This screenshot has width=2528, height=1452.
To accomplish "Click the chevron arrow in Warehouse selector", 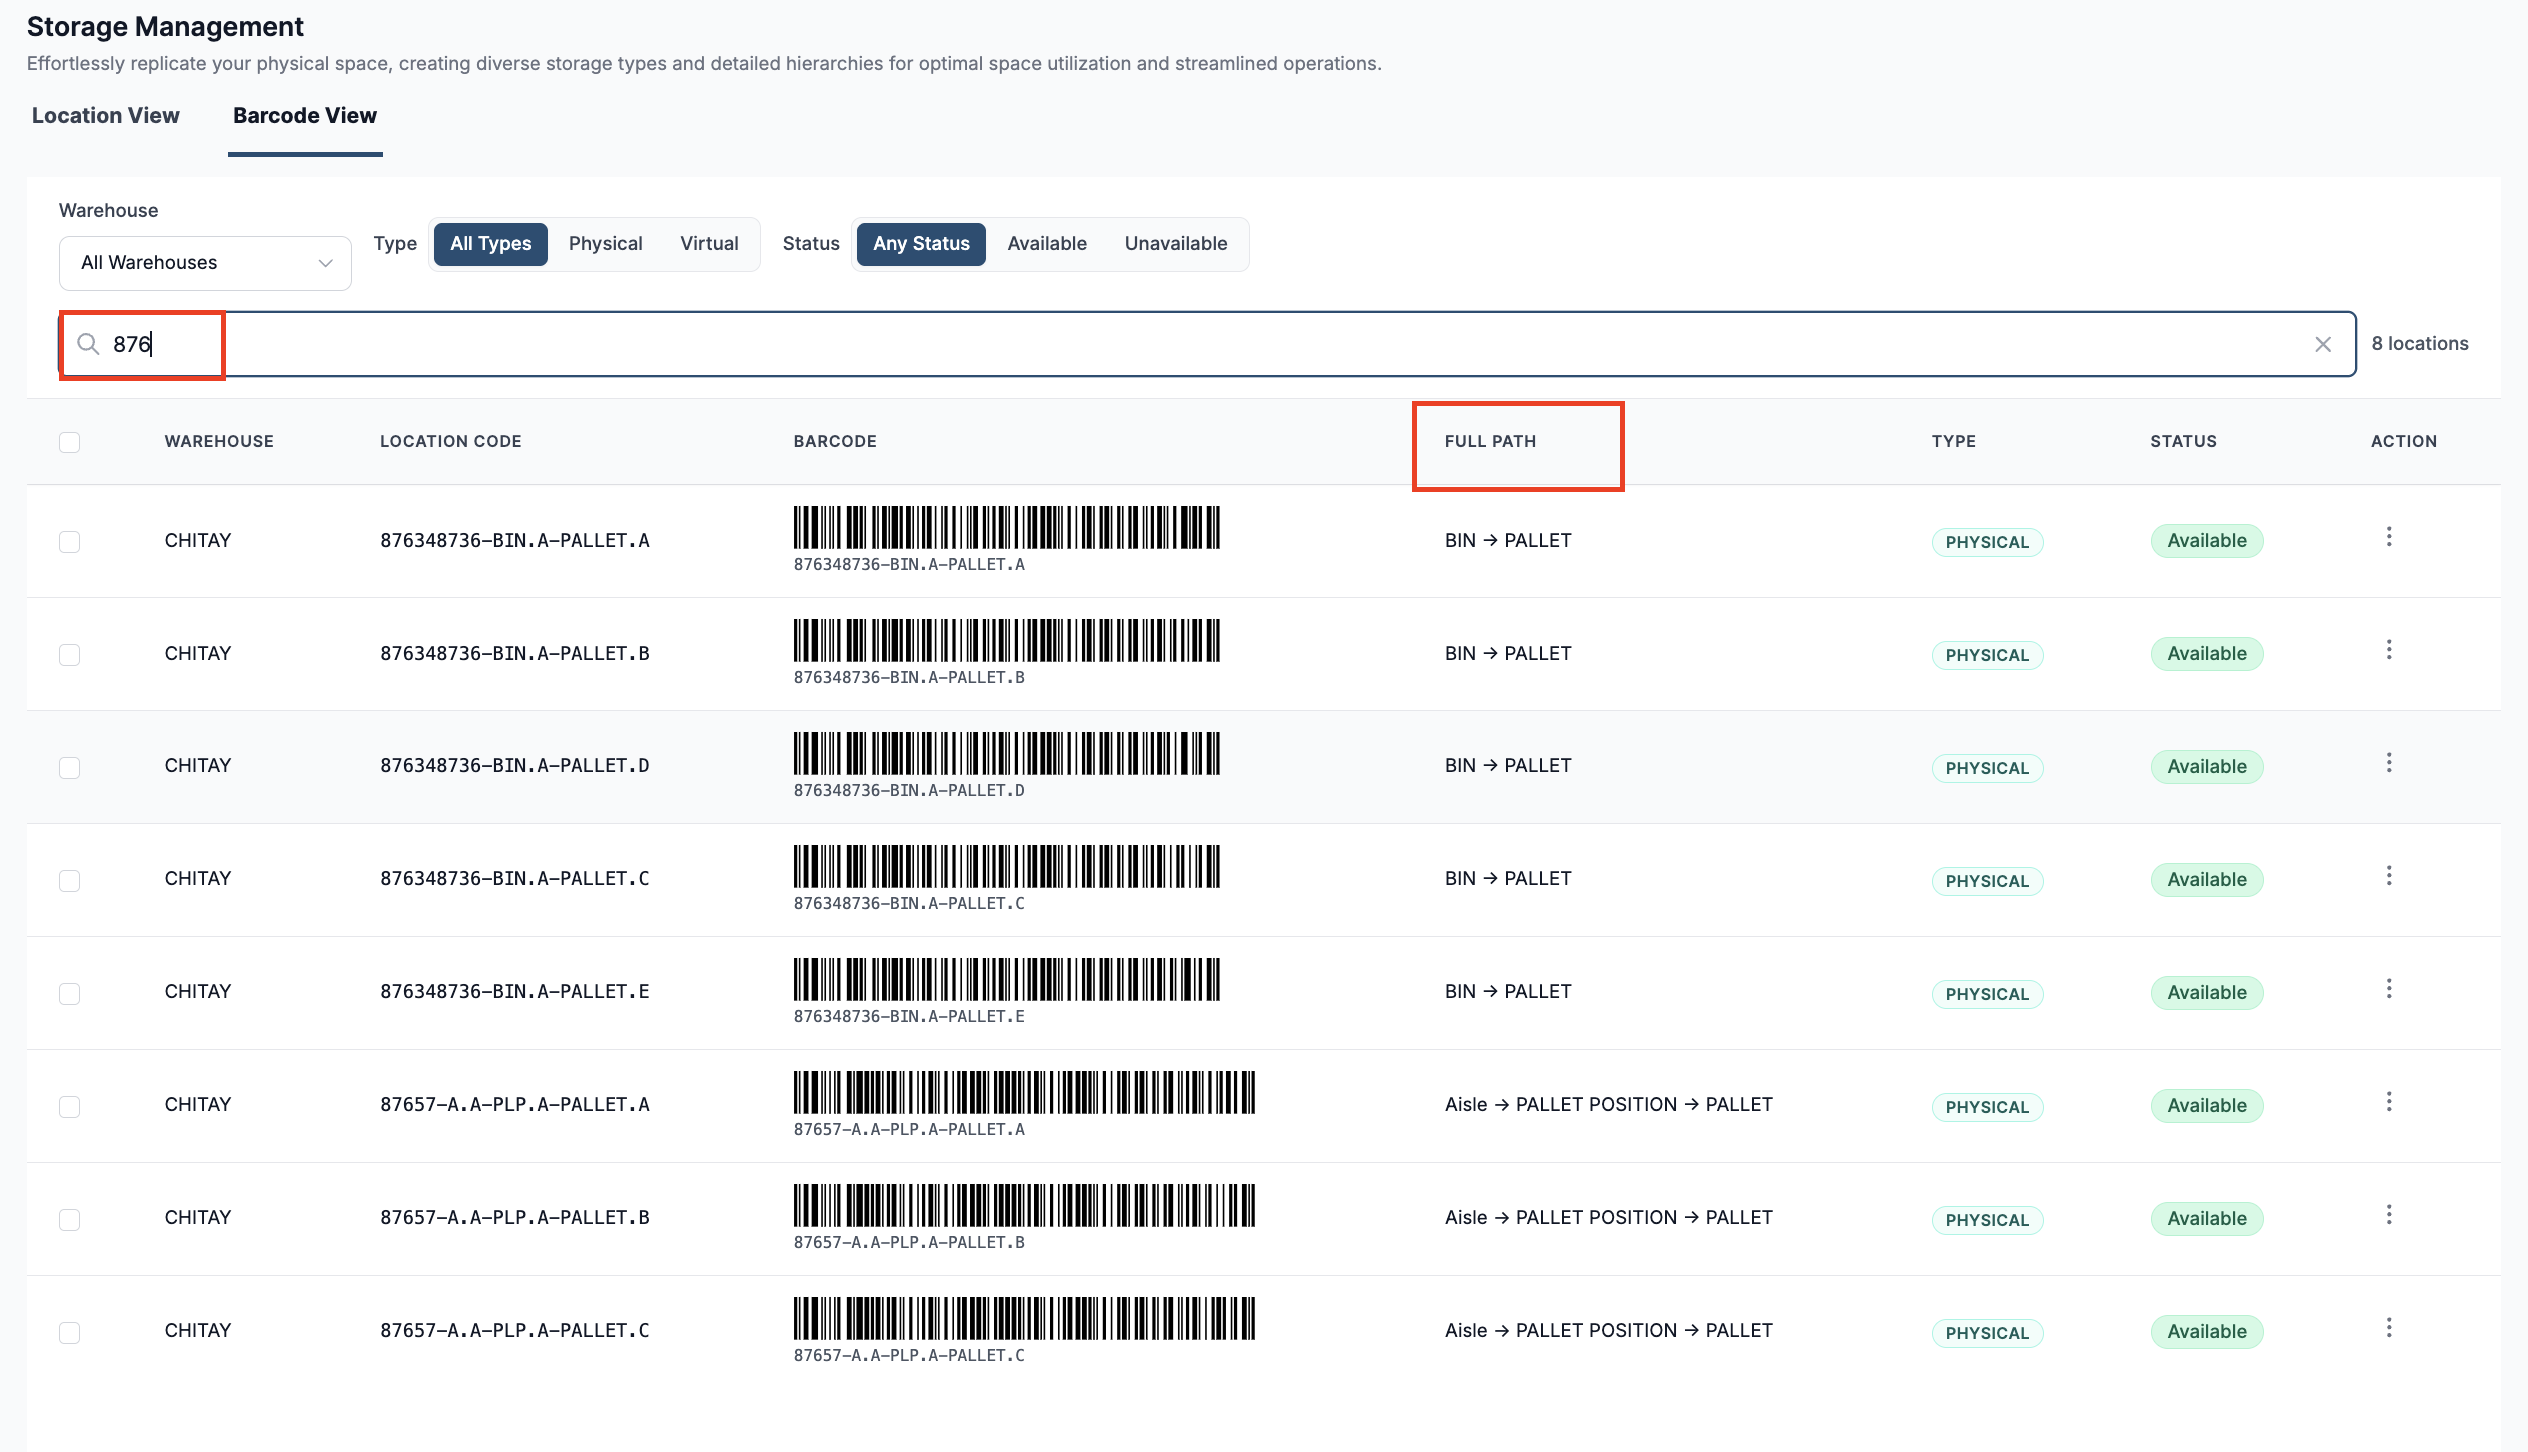I will [x=325, y=263].
